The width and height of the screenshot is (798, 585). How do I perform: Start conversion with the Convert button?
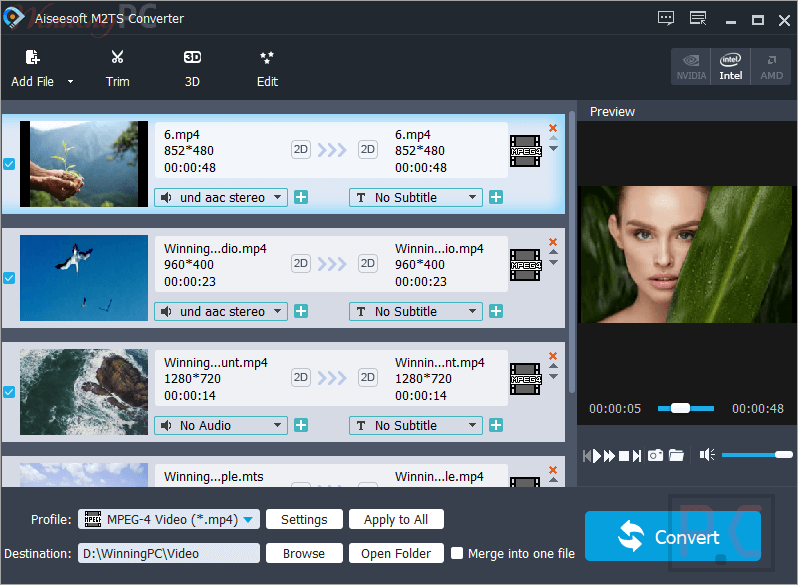click(x=673, y=536)
